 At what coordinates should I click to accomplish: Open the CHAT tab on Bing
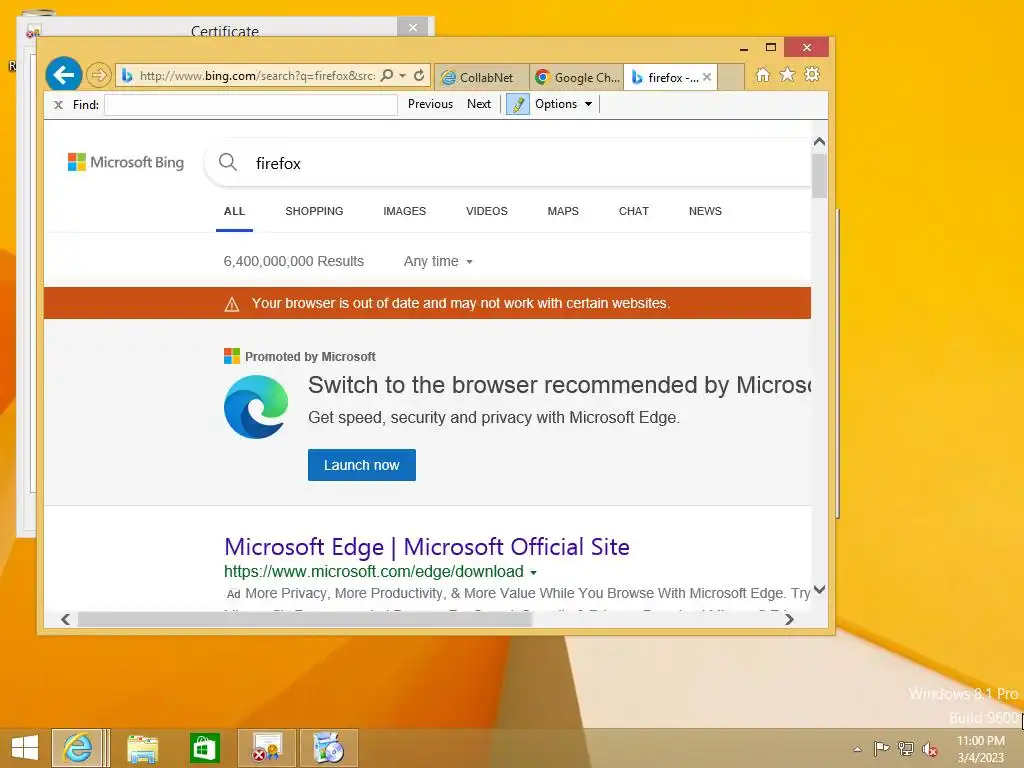click(x=633, y=212)
